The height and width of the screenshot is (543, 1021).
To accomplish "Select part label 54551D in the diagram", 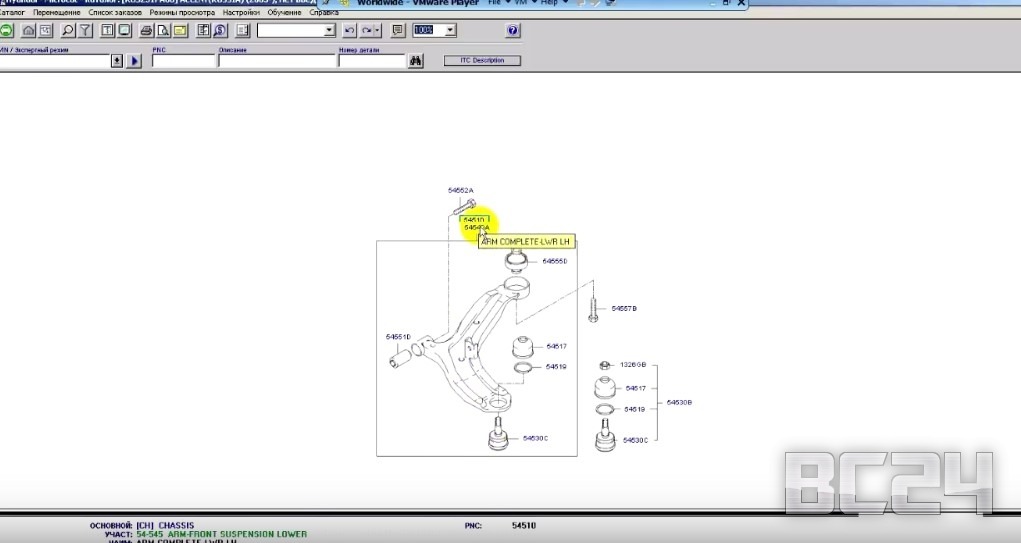I will pyautogui.click(x=398, y=337).
